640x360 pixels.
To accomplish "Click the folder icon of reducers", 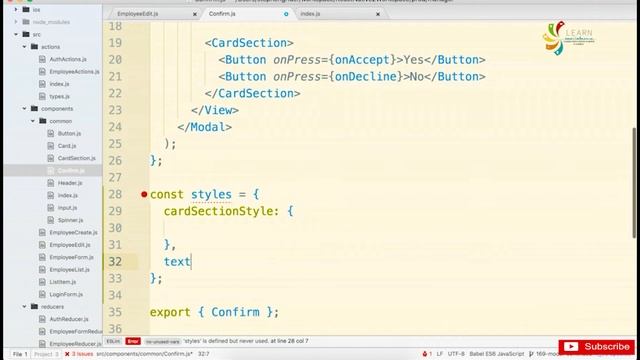I will [34, 307].
